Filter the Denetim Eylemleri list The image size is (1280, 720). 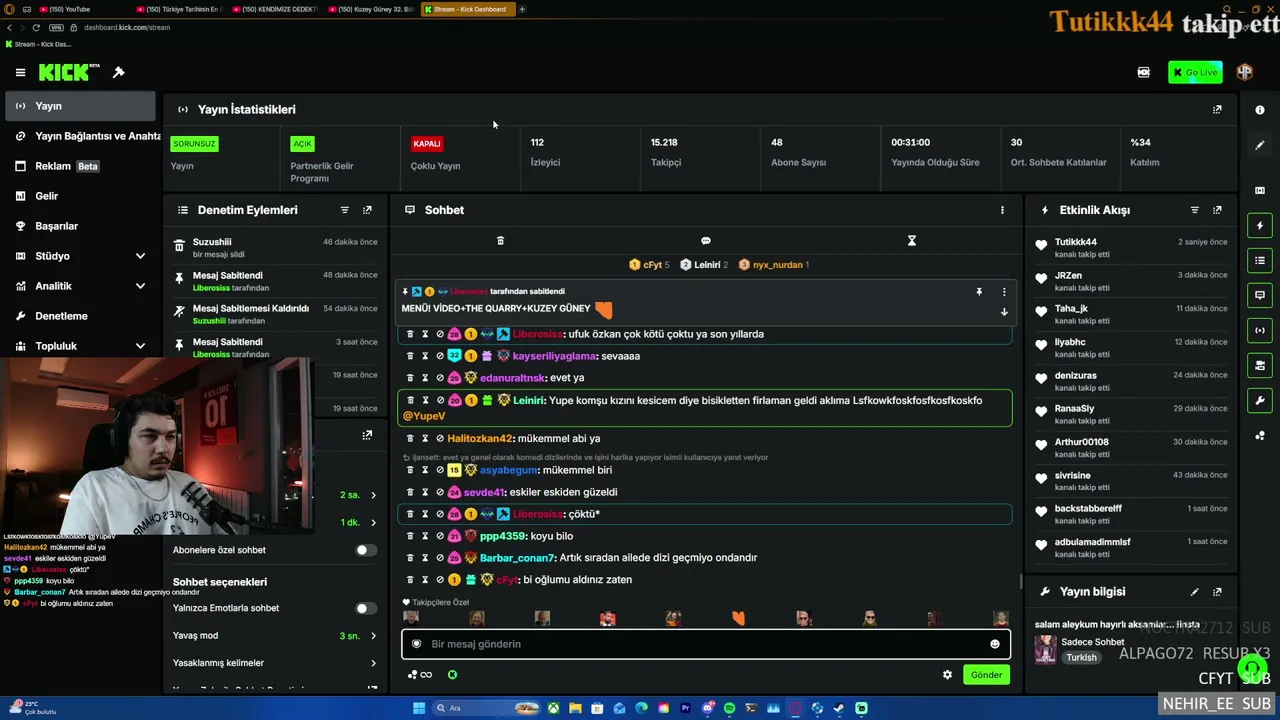point(345,210)
